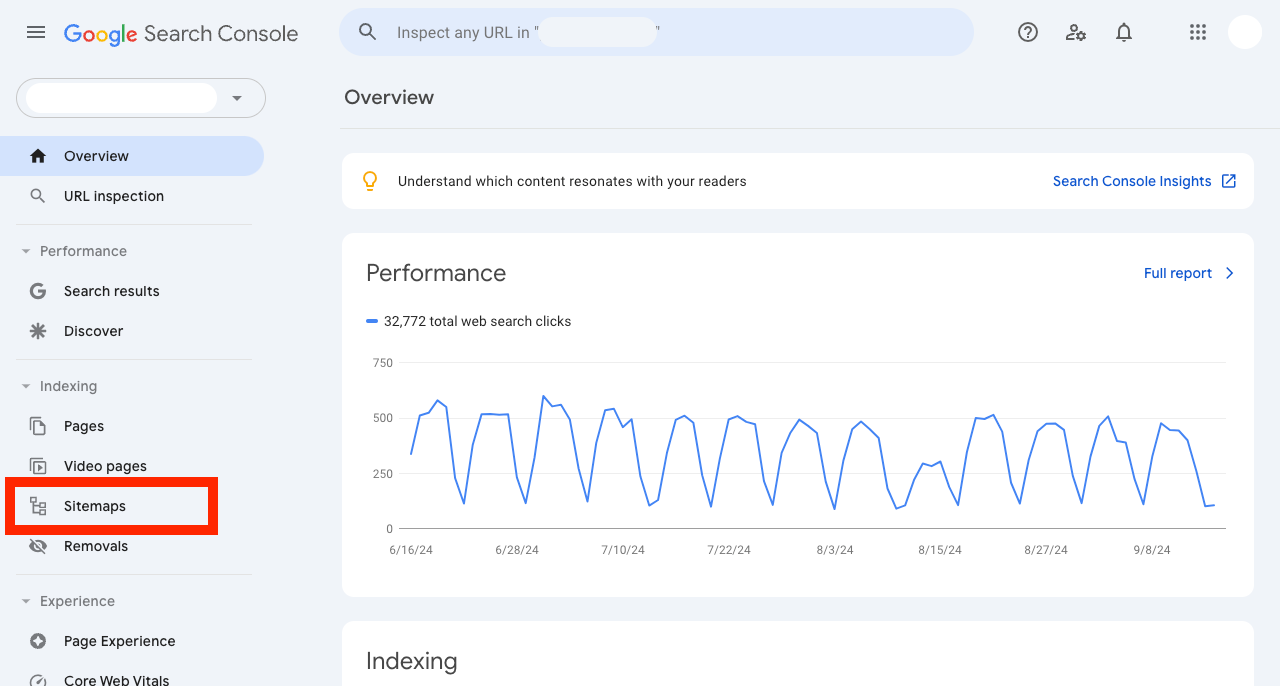Open the Removals tool
This screenshot has height=686, width=1280.
(x=132, y=546)
